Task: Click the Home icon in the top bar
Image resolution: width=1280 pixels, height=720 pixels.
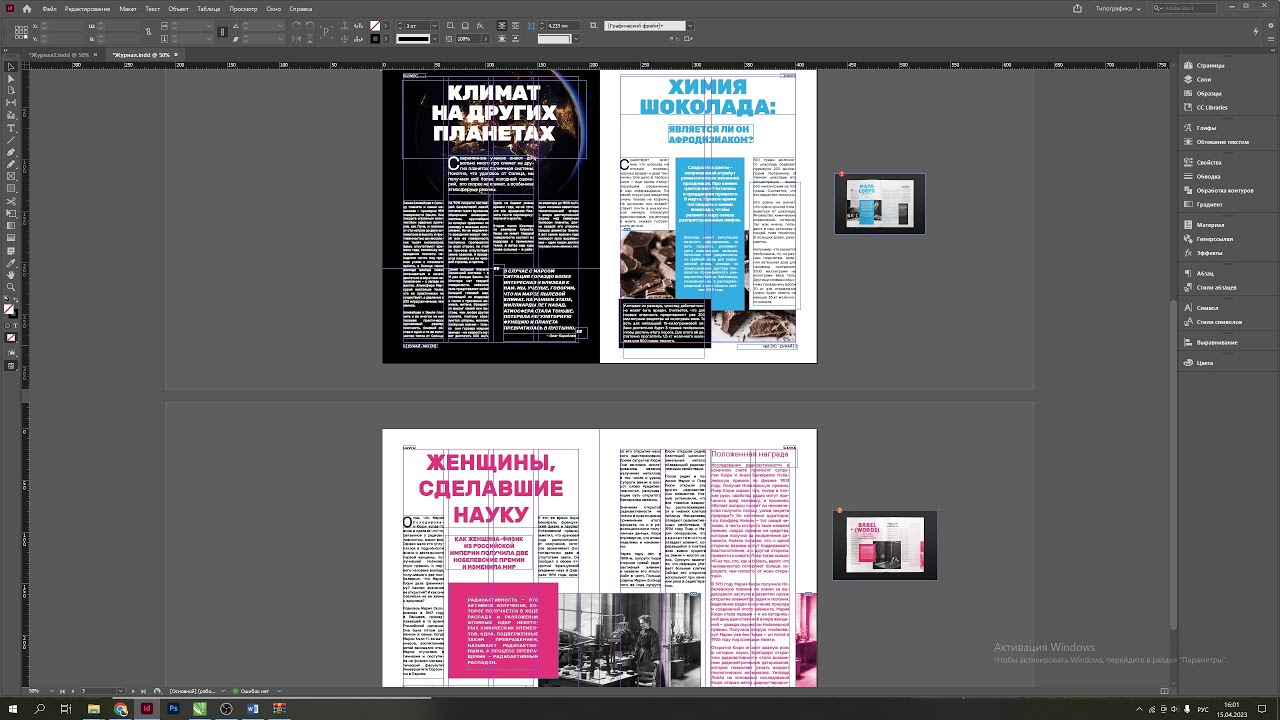Action: (x=27, y=8)
